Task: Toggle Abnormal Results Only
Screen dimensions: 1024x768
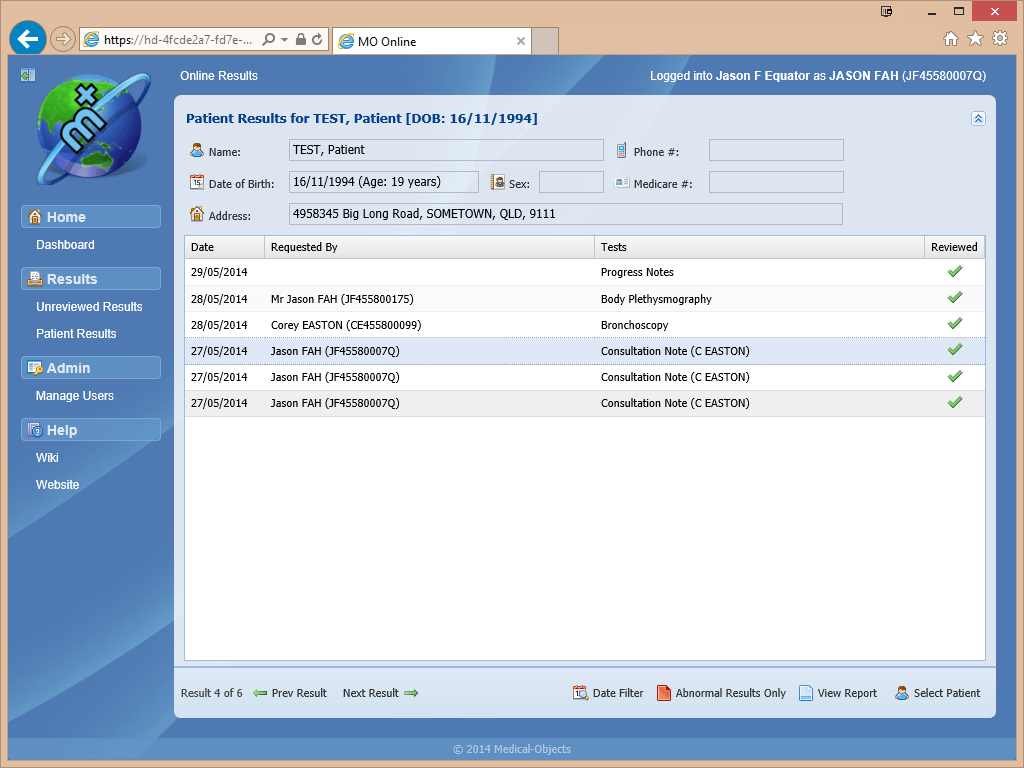Action: point(721,693)
